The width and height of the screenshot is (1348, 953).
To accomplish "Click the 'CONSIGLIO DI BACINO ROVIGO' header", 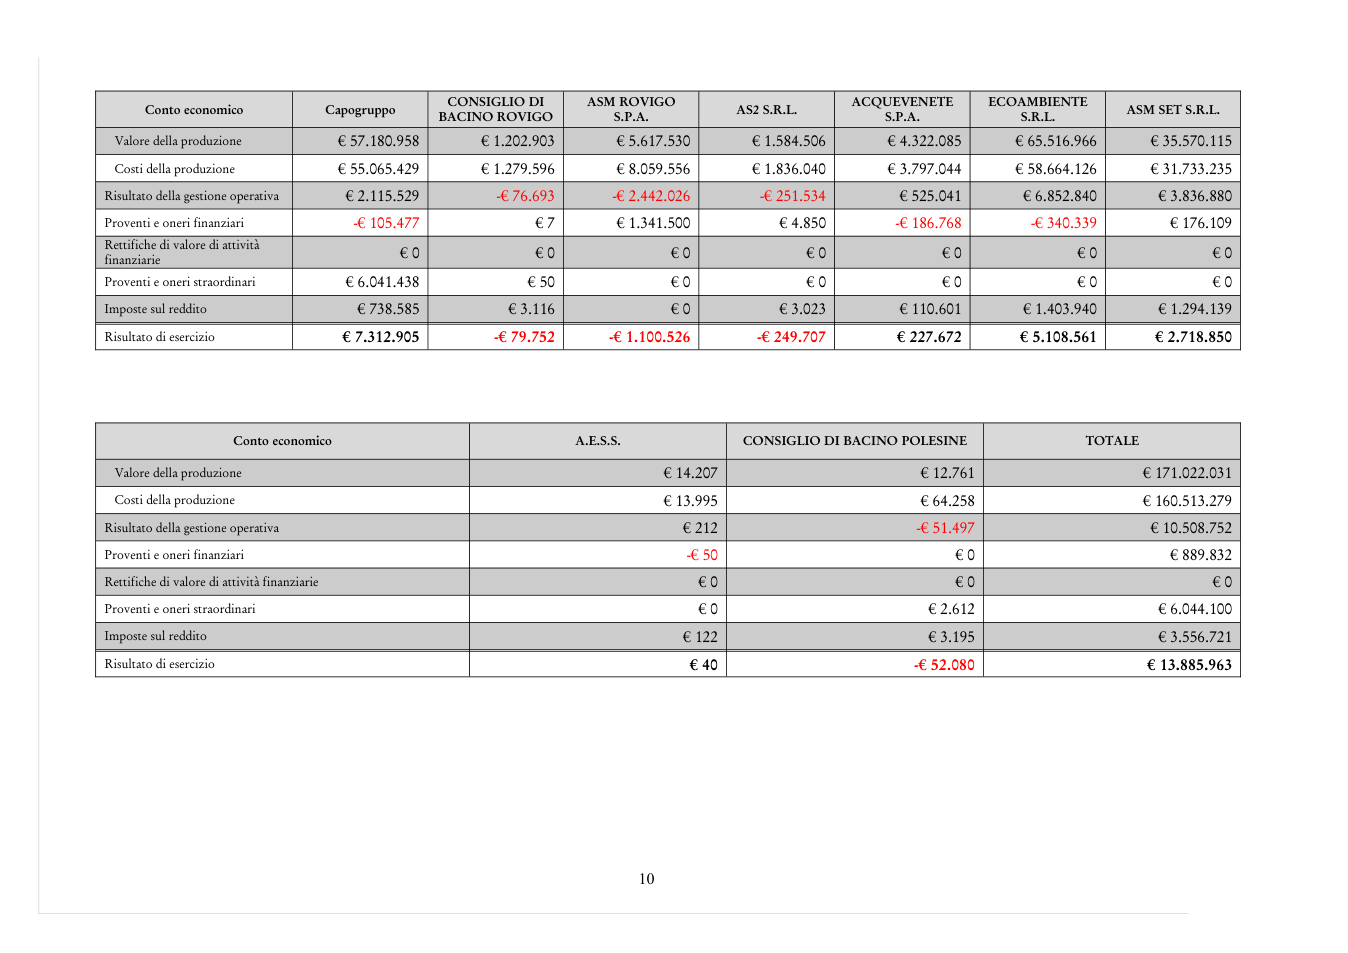I will pos(496,109).
